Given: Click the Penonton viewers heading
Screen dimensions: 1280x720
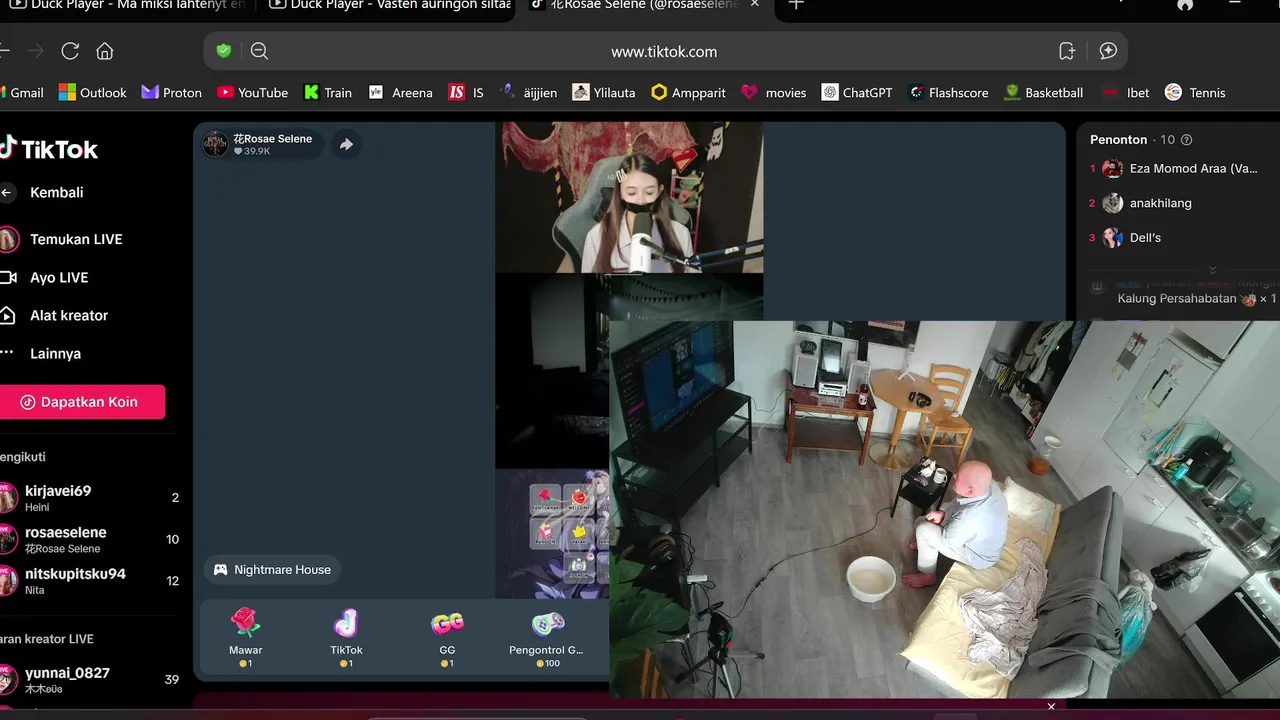Looking at the screenshot, I should tap(1118, 140).
